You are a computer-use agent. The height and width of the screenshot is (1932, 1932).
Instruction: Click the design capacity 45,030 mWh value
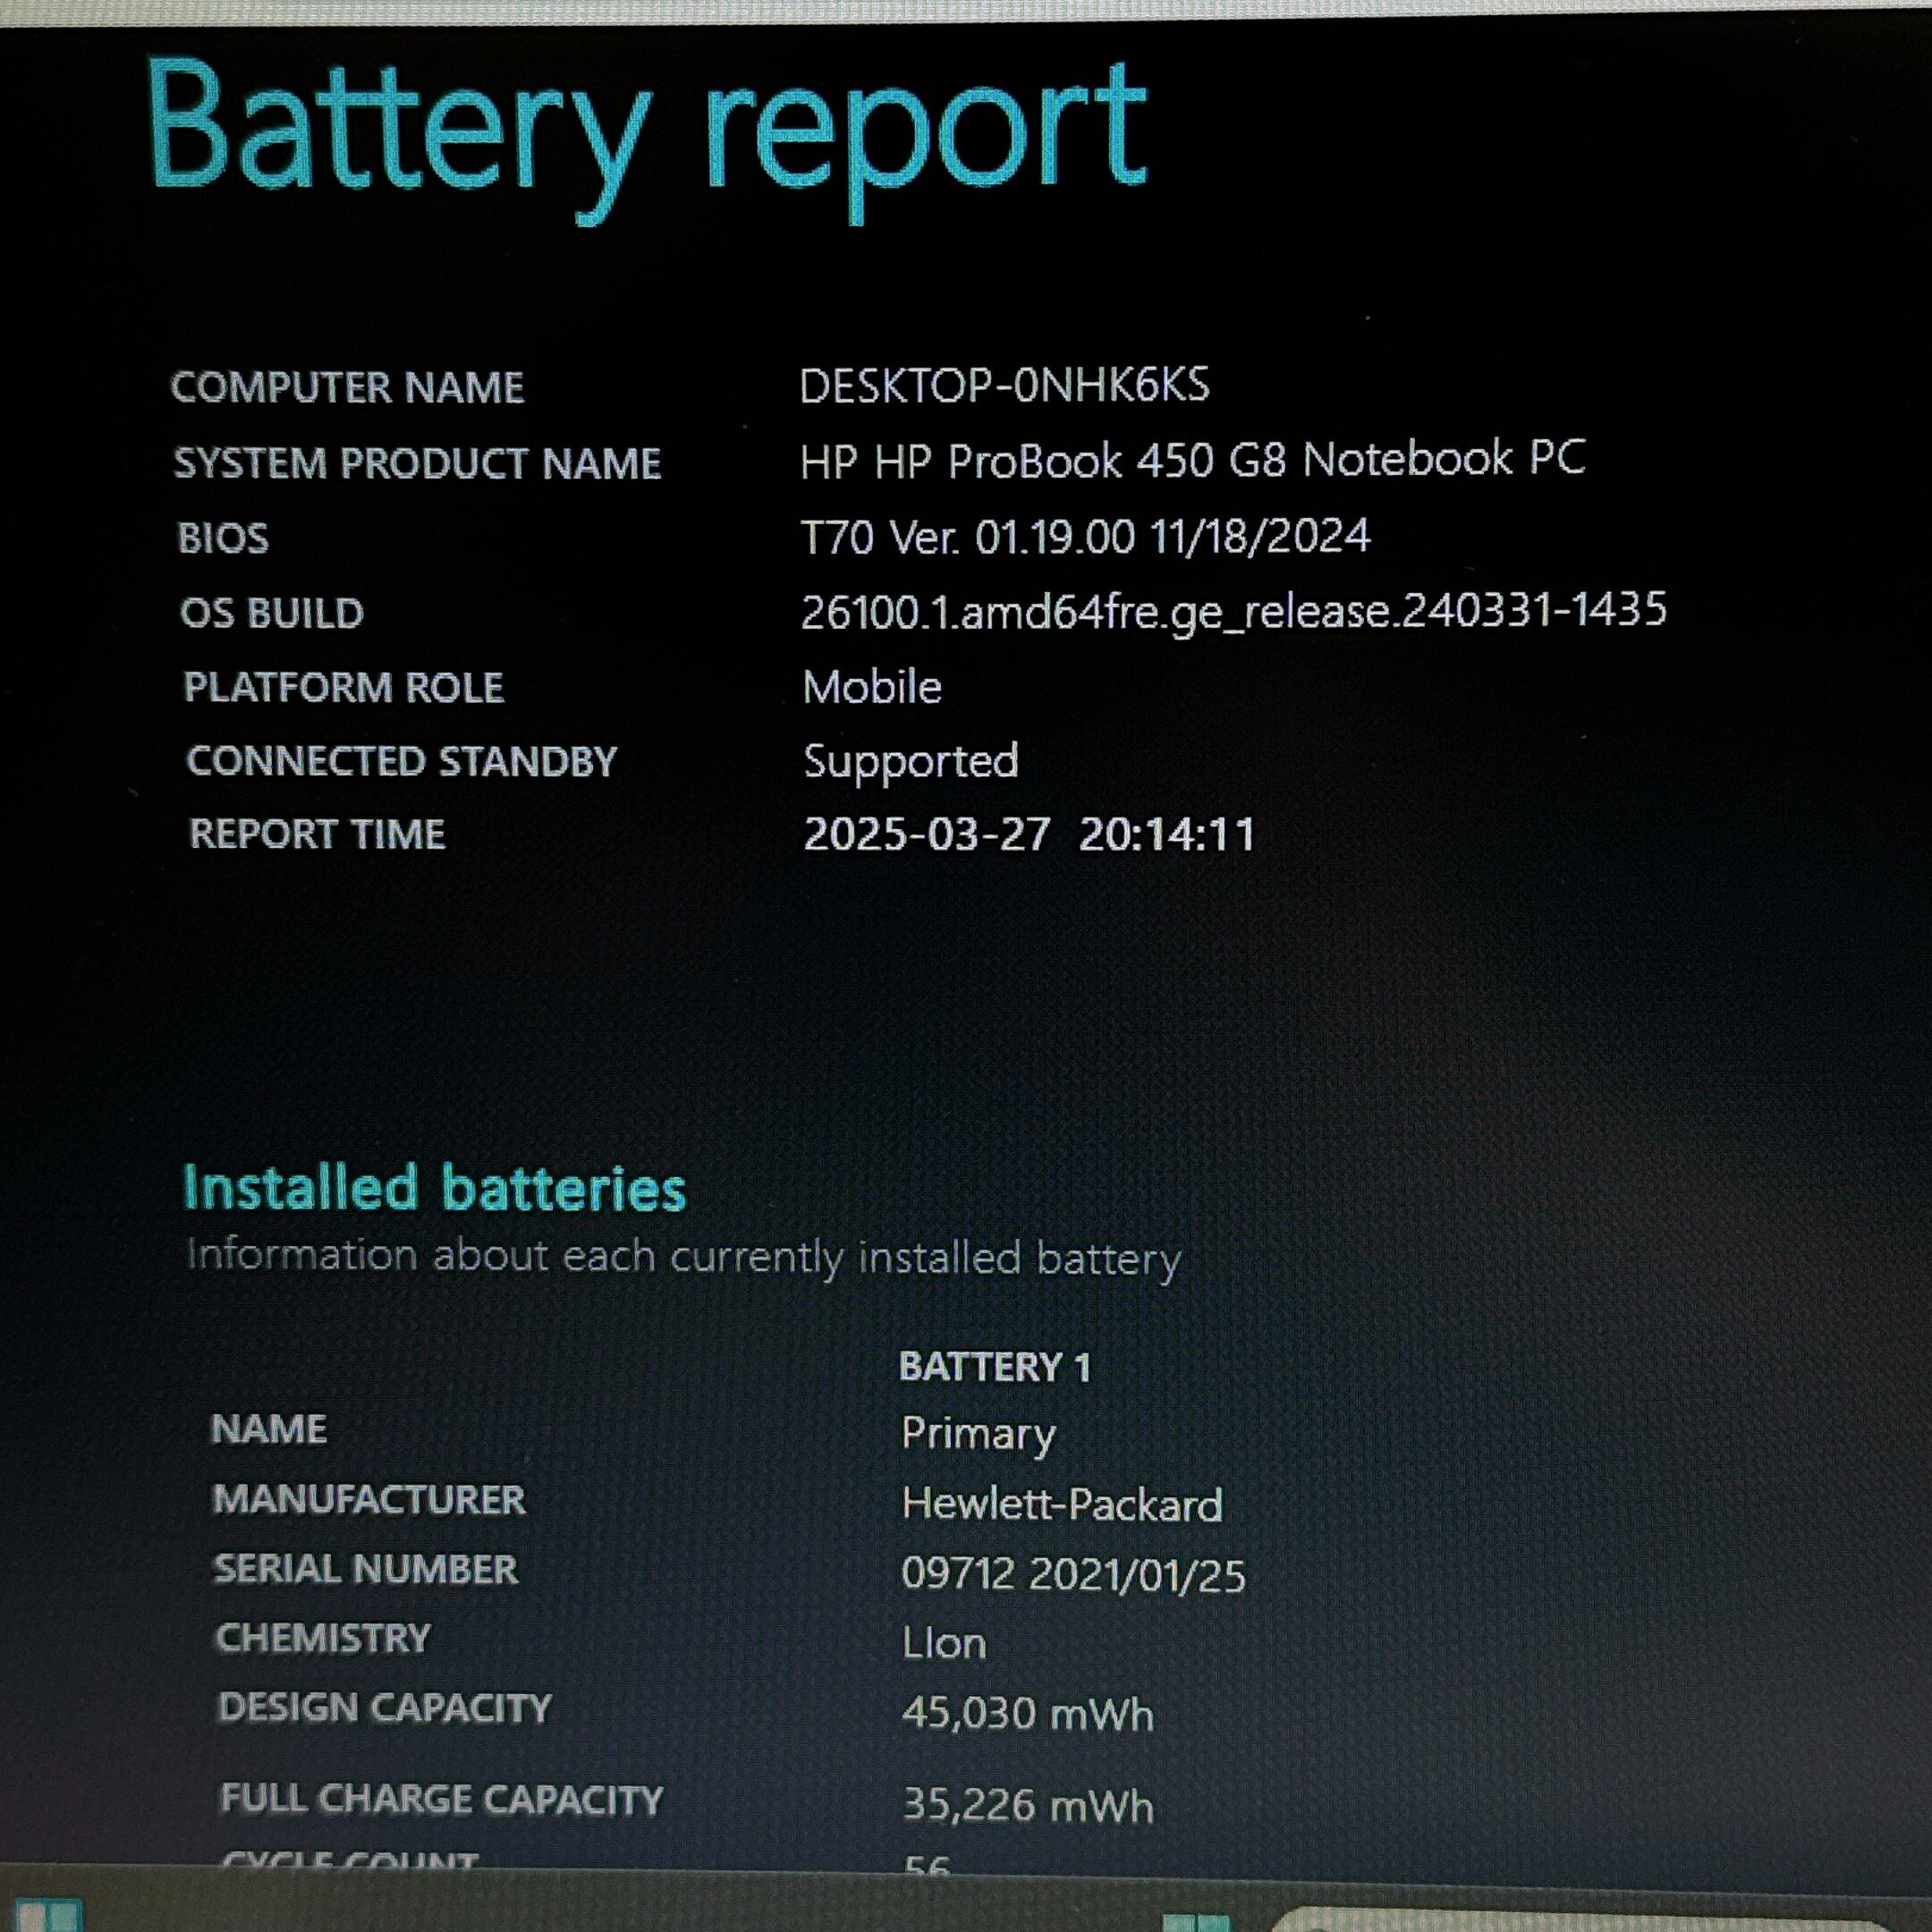pyautogui.click(x=1027, y=1714)
